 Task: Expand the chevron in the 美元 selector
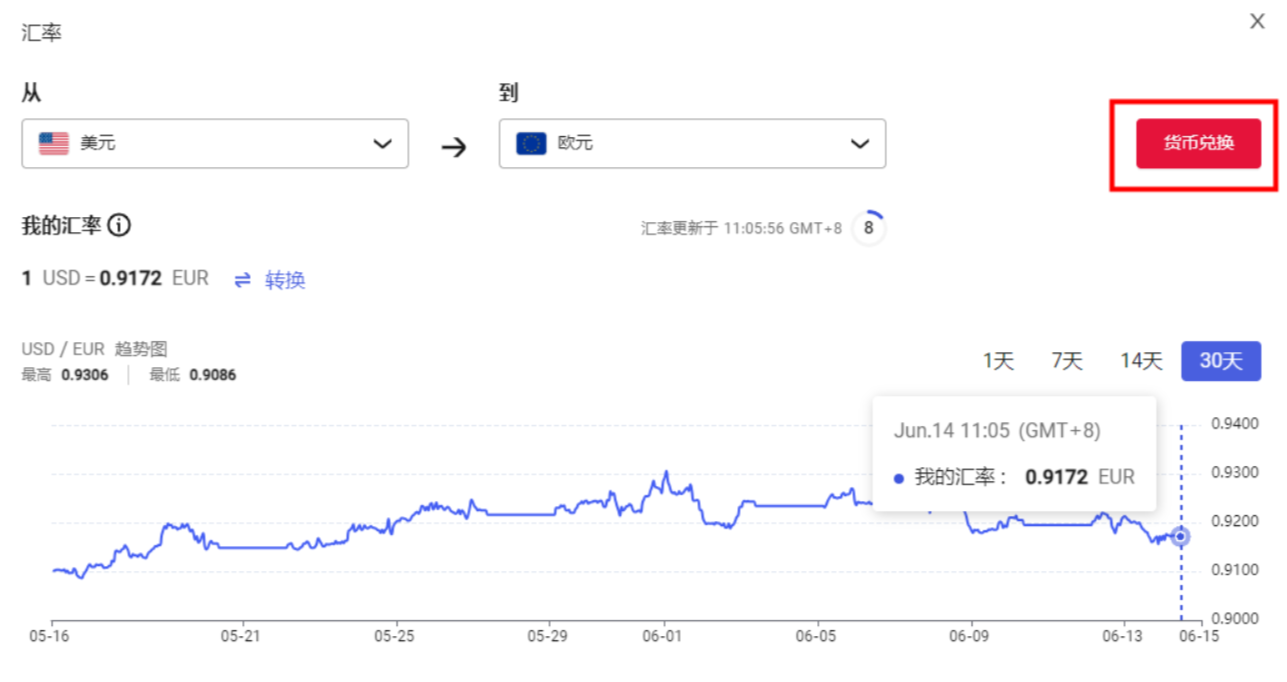coord(382,144)
